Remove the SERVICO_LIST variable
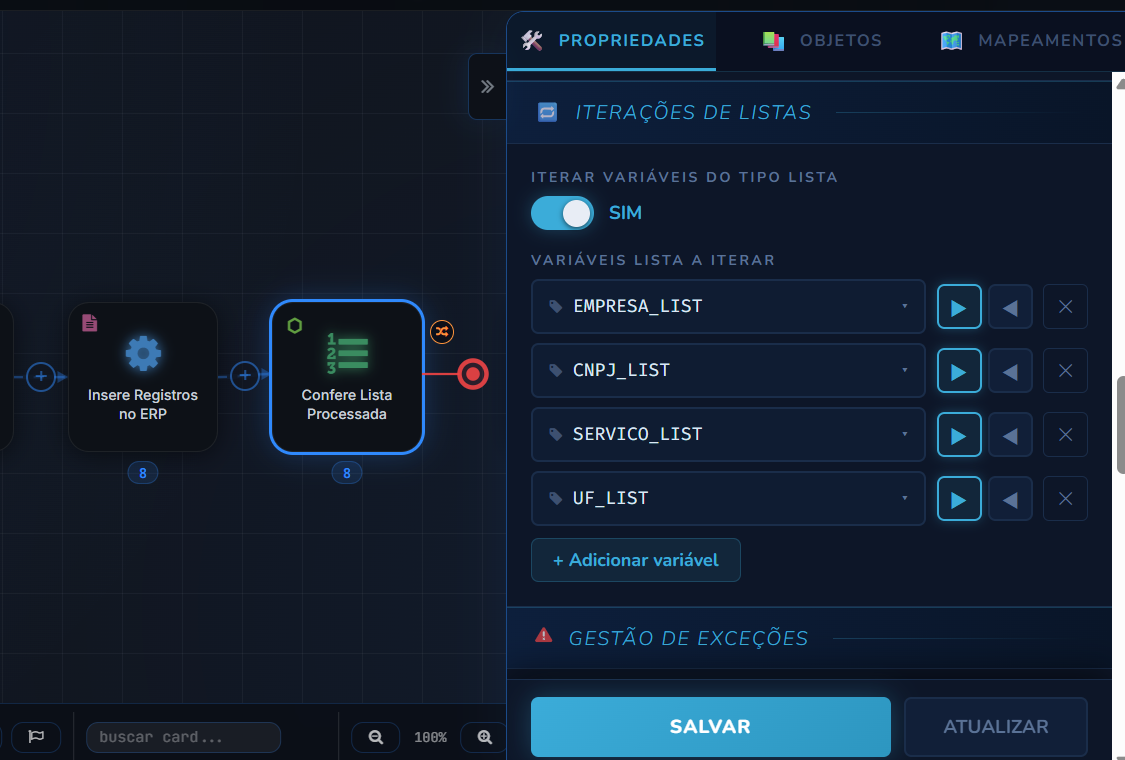 coord(1065,435)
